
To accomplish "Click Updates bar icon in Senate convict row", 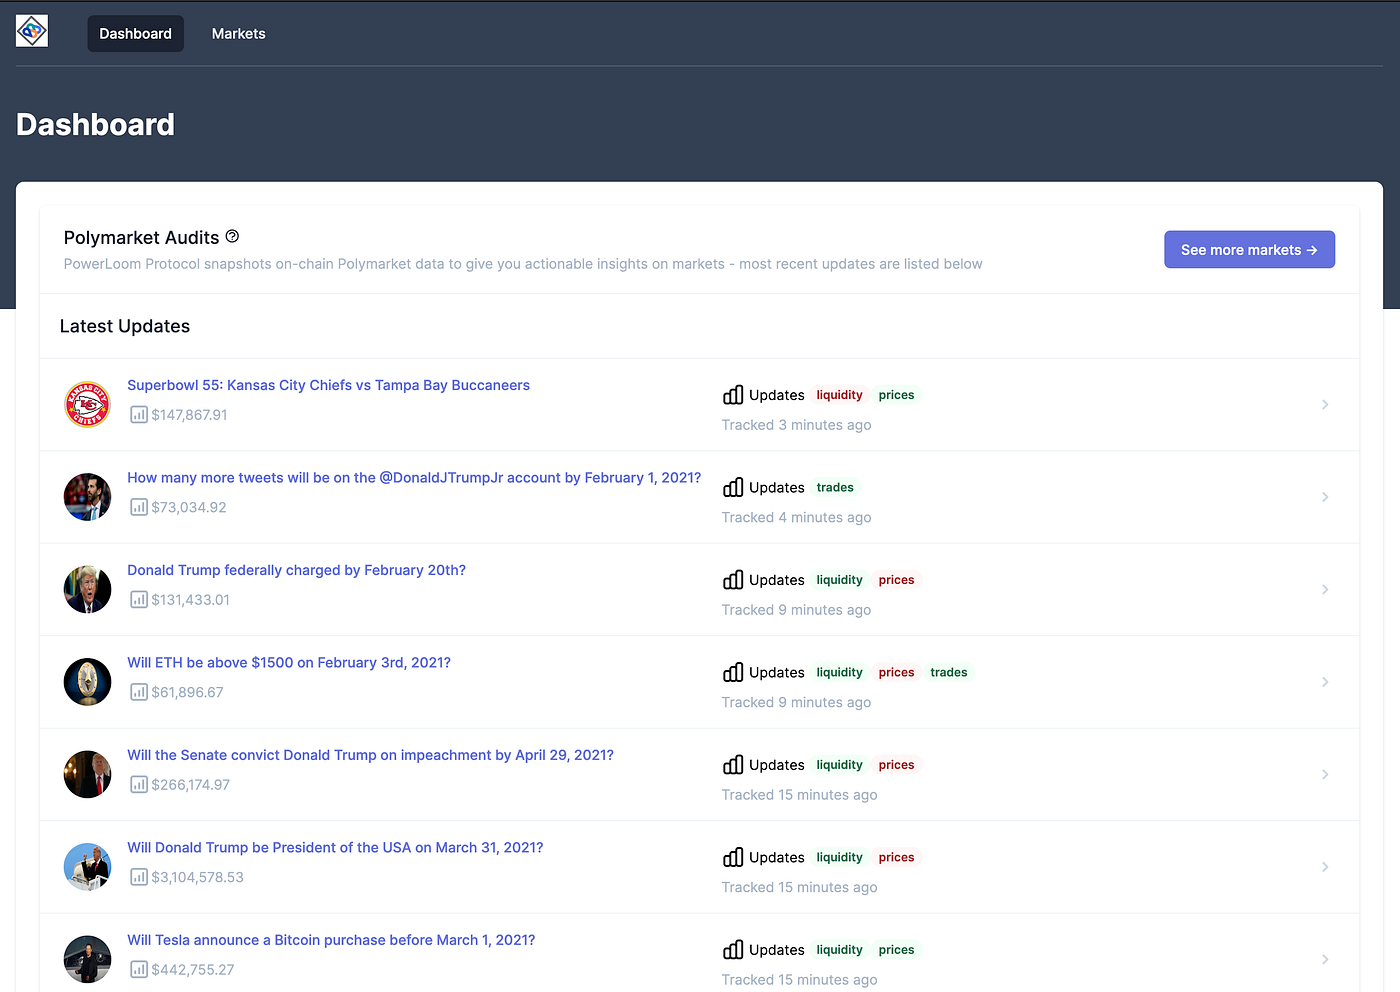I will (x=733, y=765).
